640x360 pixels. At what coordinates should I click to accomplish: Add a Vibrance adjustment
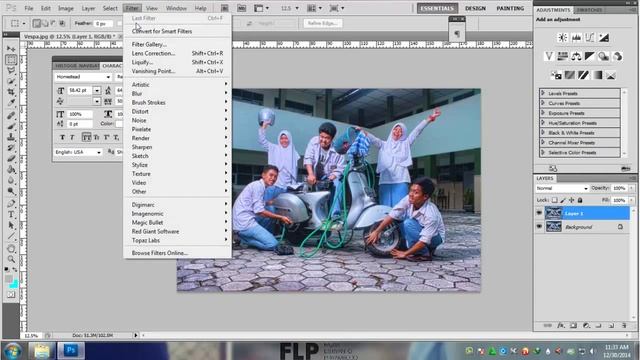[x=549, y=56]
